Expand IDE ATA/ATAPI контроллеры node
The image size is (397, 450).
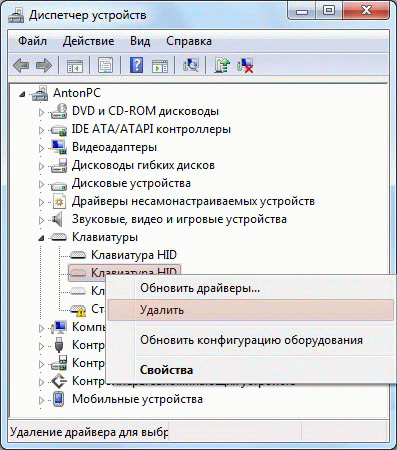click(x=41, y=130)
